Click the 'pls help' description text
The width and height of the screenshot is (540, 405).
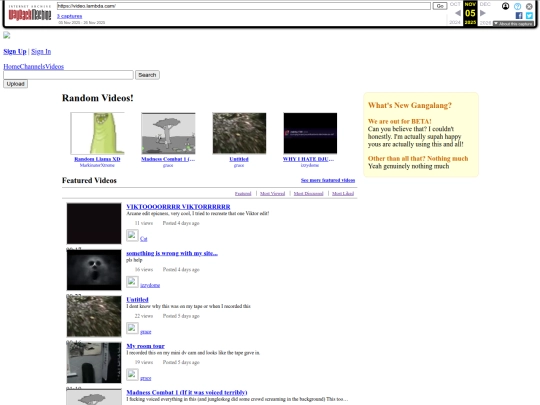[x=134, y=260]
